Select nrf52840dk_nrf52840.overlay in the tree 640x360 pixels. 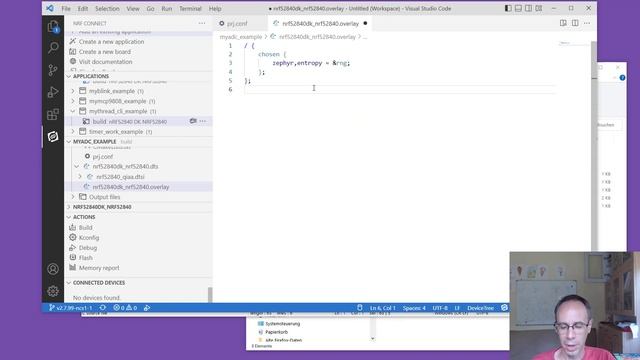pos(131,187)
